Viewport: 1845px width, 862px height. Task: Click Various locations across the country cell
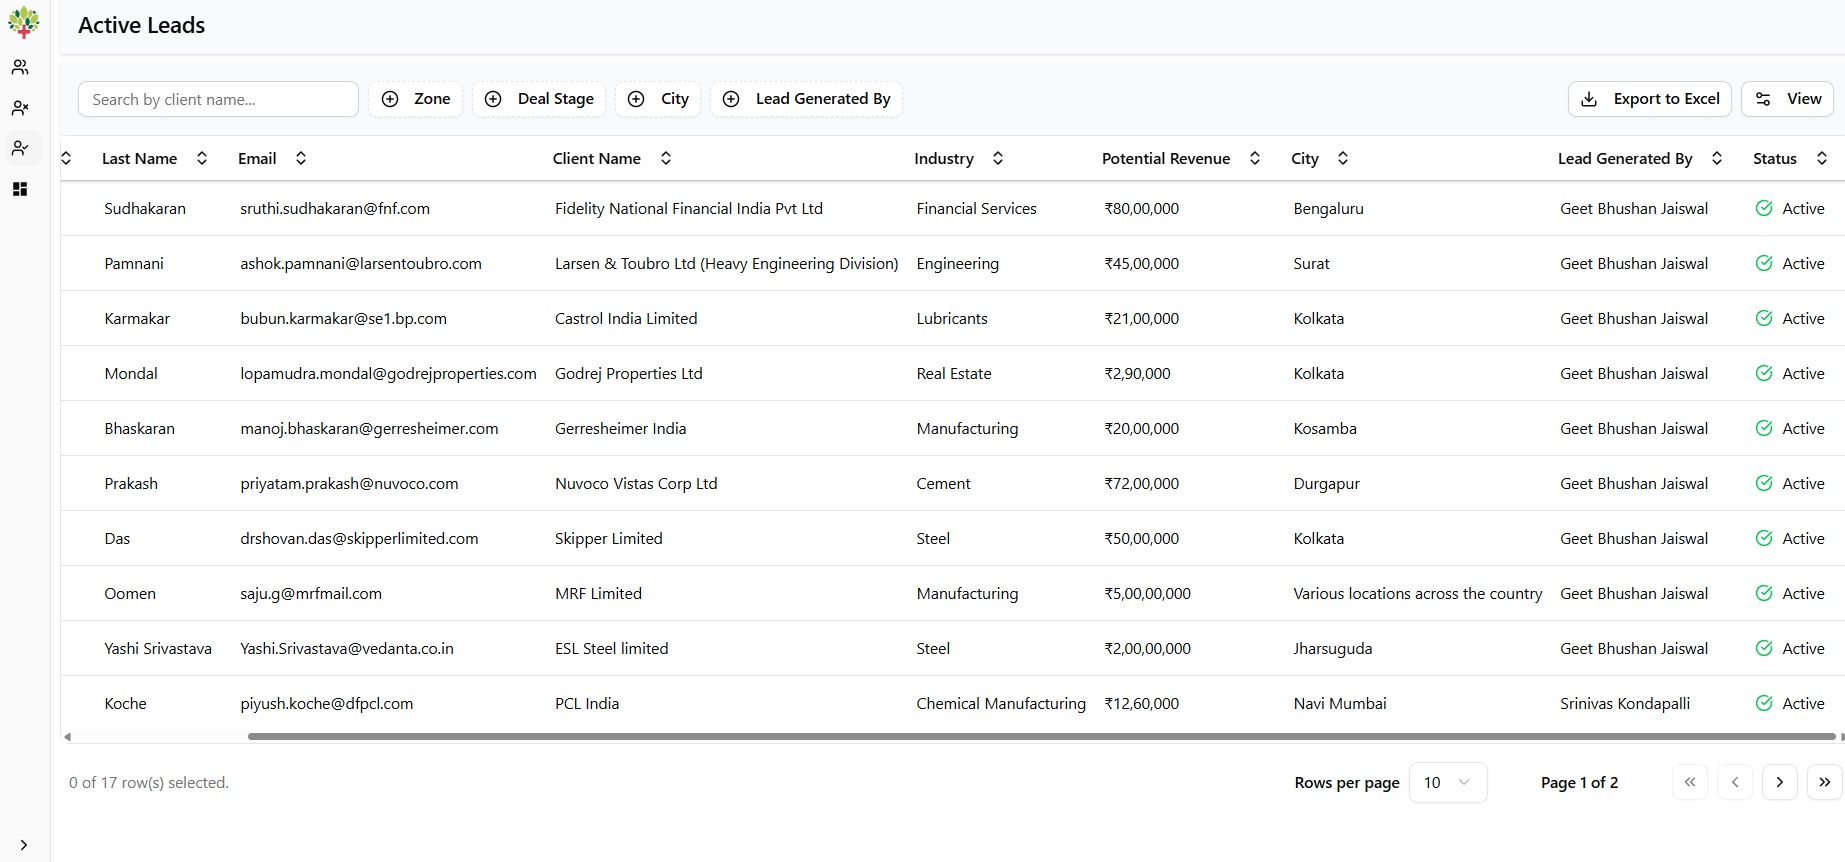[1418, 593]
